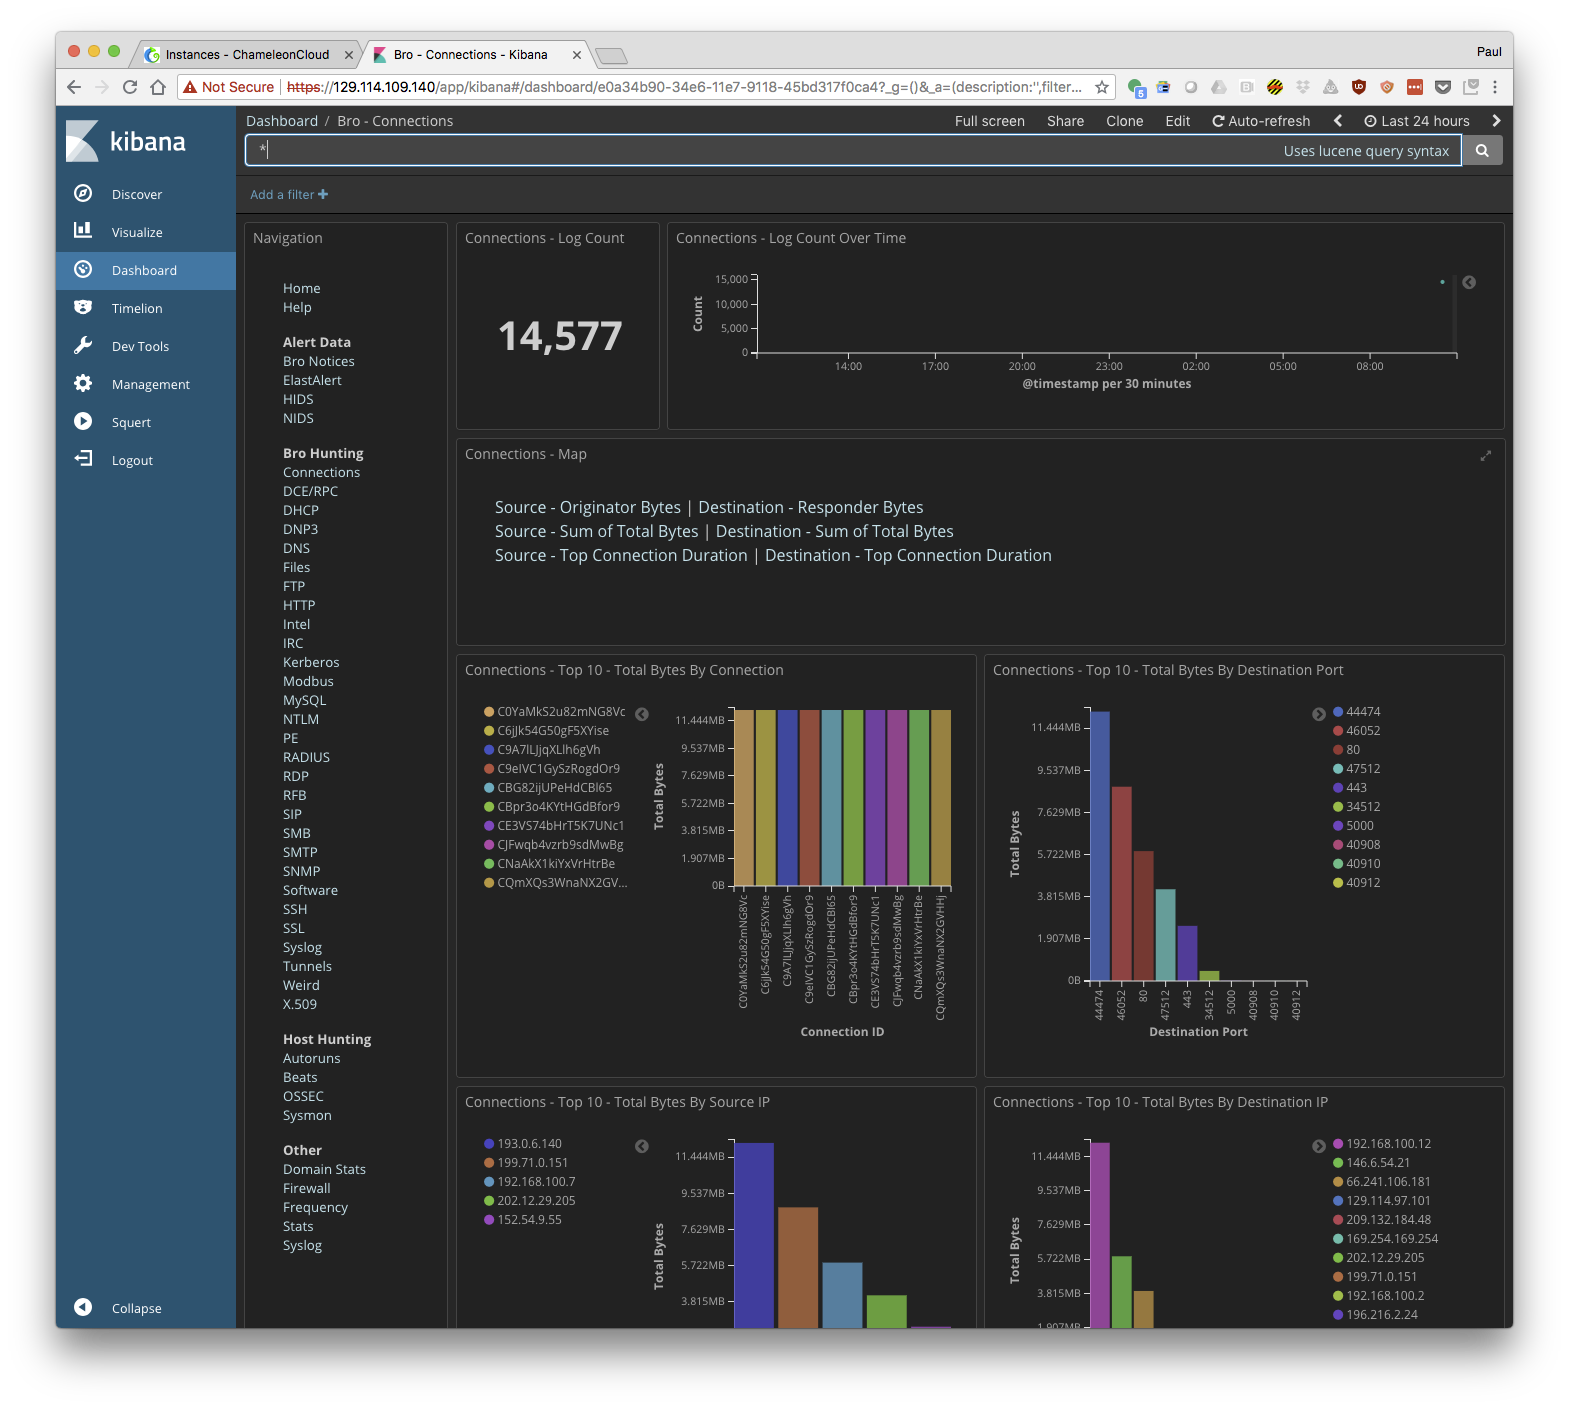The height and width of the screenshot is (1408, 1569).
Task: Open the HTTP hunting link
Action: point(299,605)
